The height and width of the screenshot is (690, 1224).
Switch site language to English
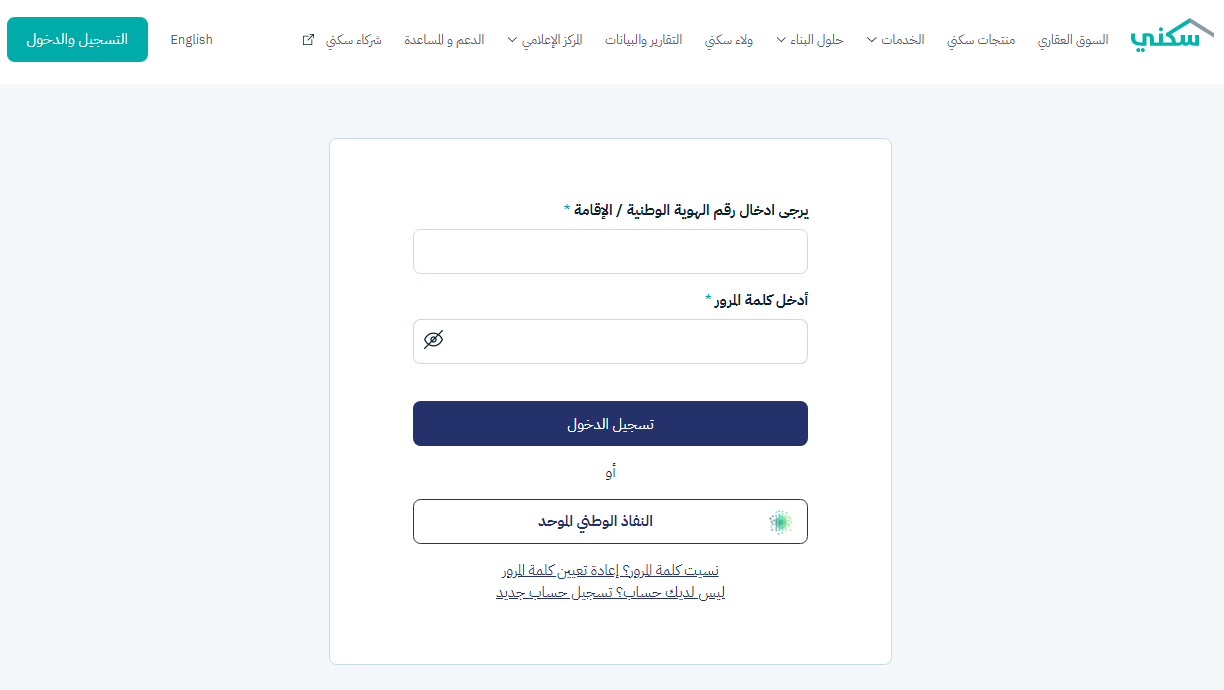click(192, 40)
